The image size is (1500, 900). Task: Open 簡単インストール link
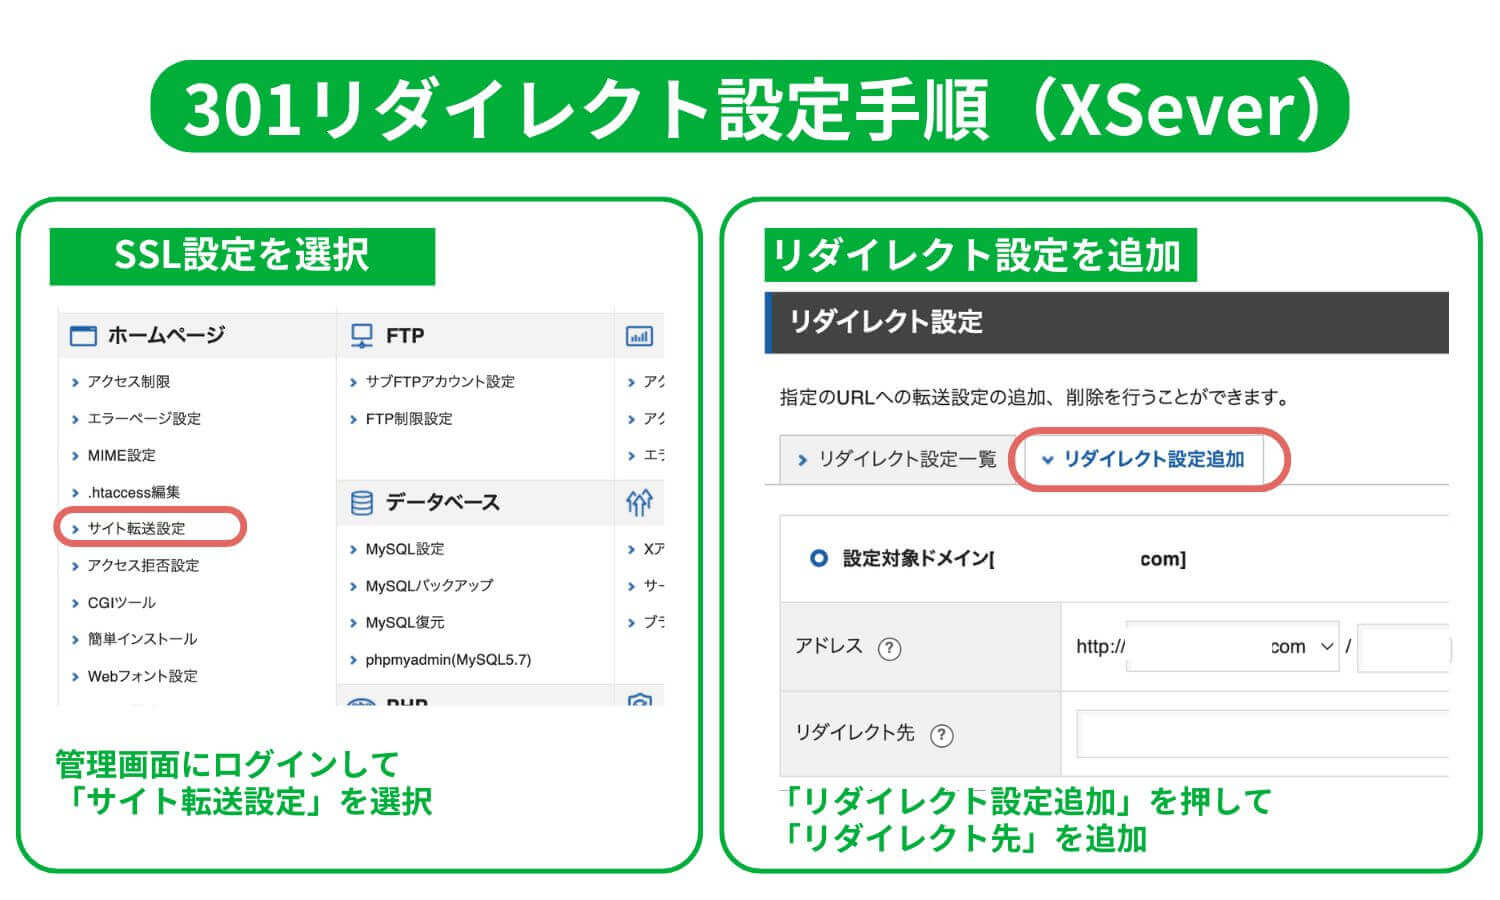(x=142, y=639)
